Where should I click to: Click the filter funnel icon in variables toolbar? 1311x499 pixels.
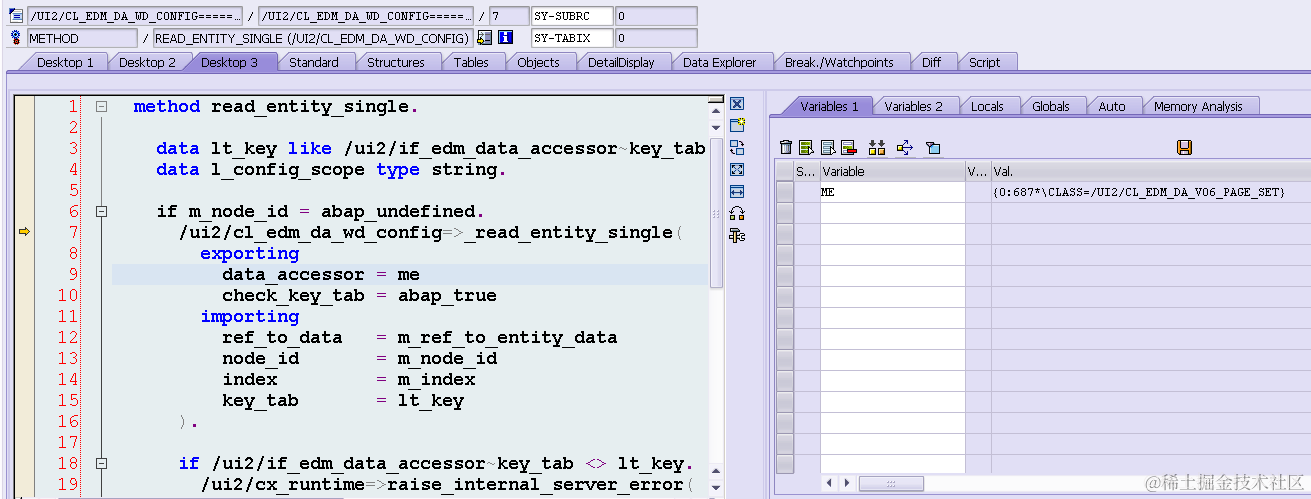[932, 148]
